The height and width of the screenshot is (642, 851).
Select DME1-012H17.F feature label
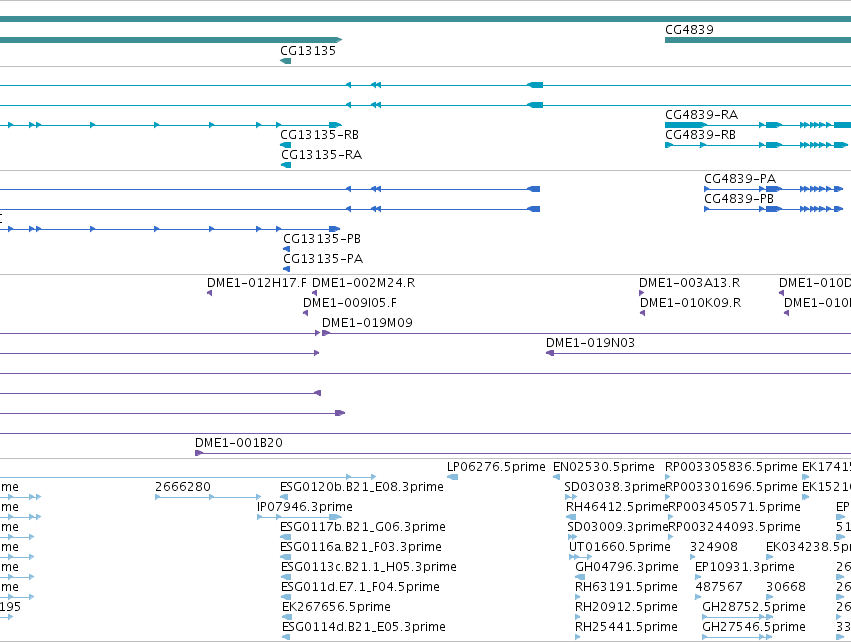pyautogui.click(x=257, y=283)
